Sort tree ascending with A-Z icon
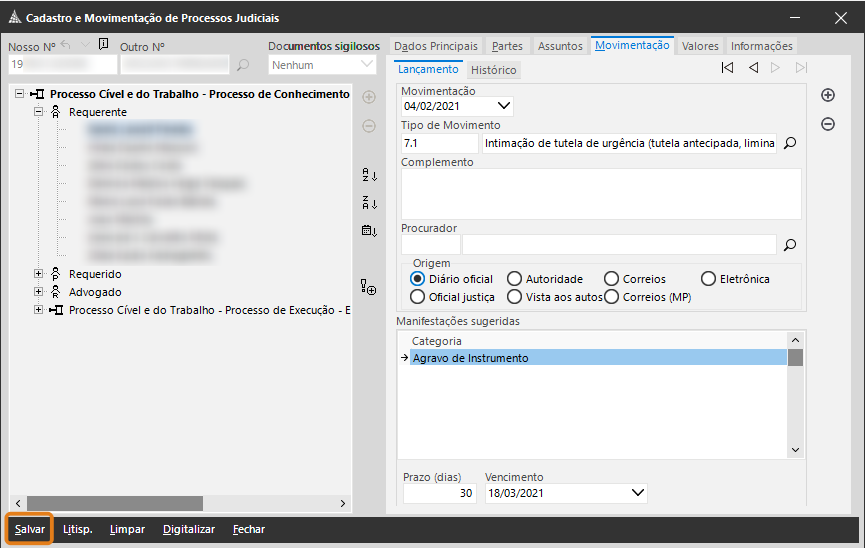 [x=369, y=175]
